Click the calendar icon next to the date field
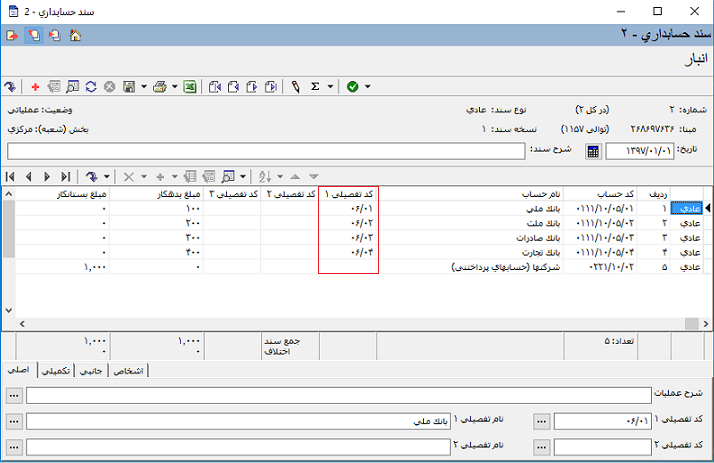 coord(592,151)
